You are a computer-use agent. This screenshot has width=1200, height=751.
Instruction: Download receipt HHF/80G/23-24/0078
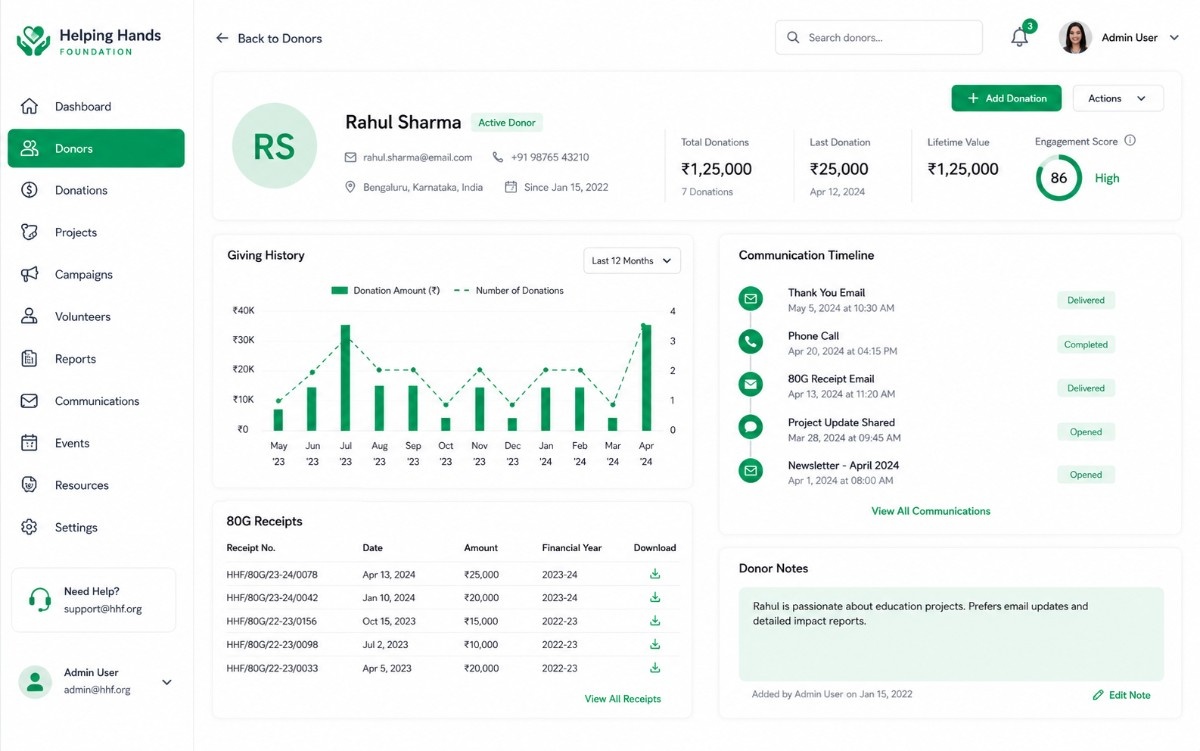tap(655, 574)
